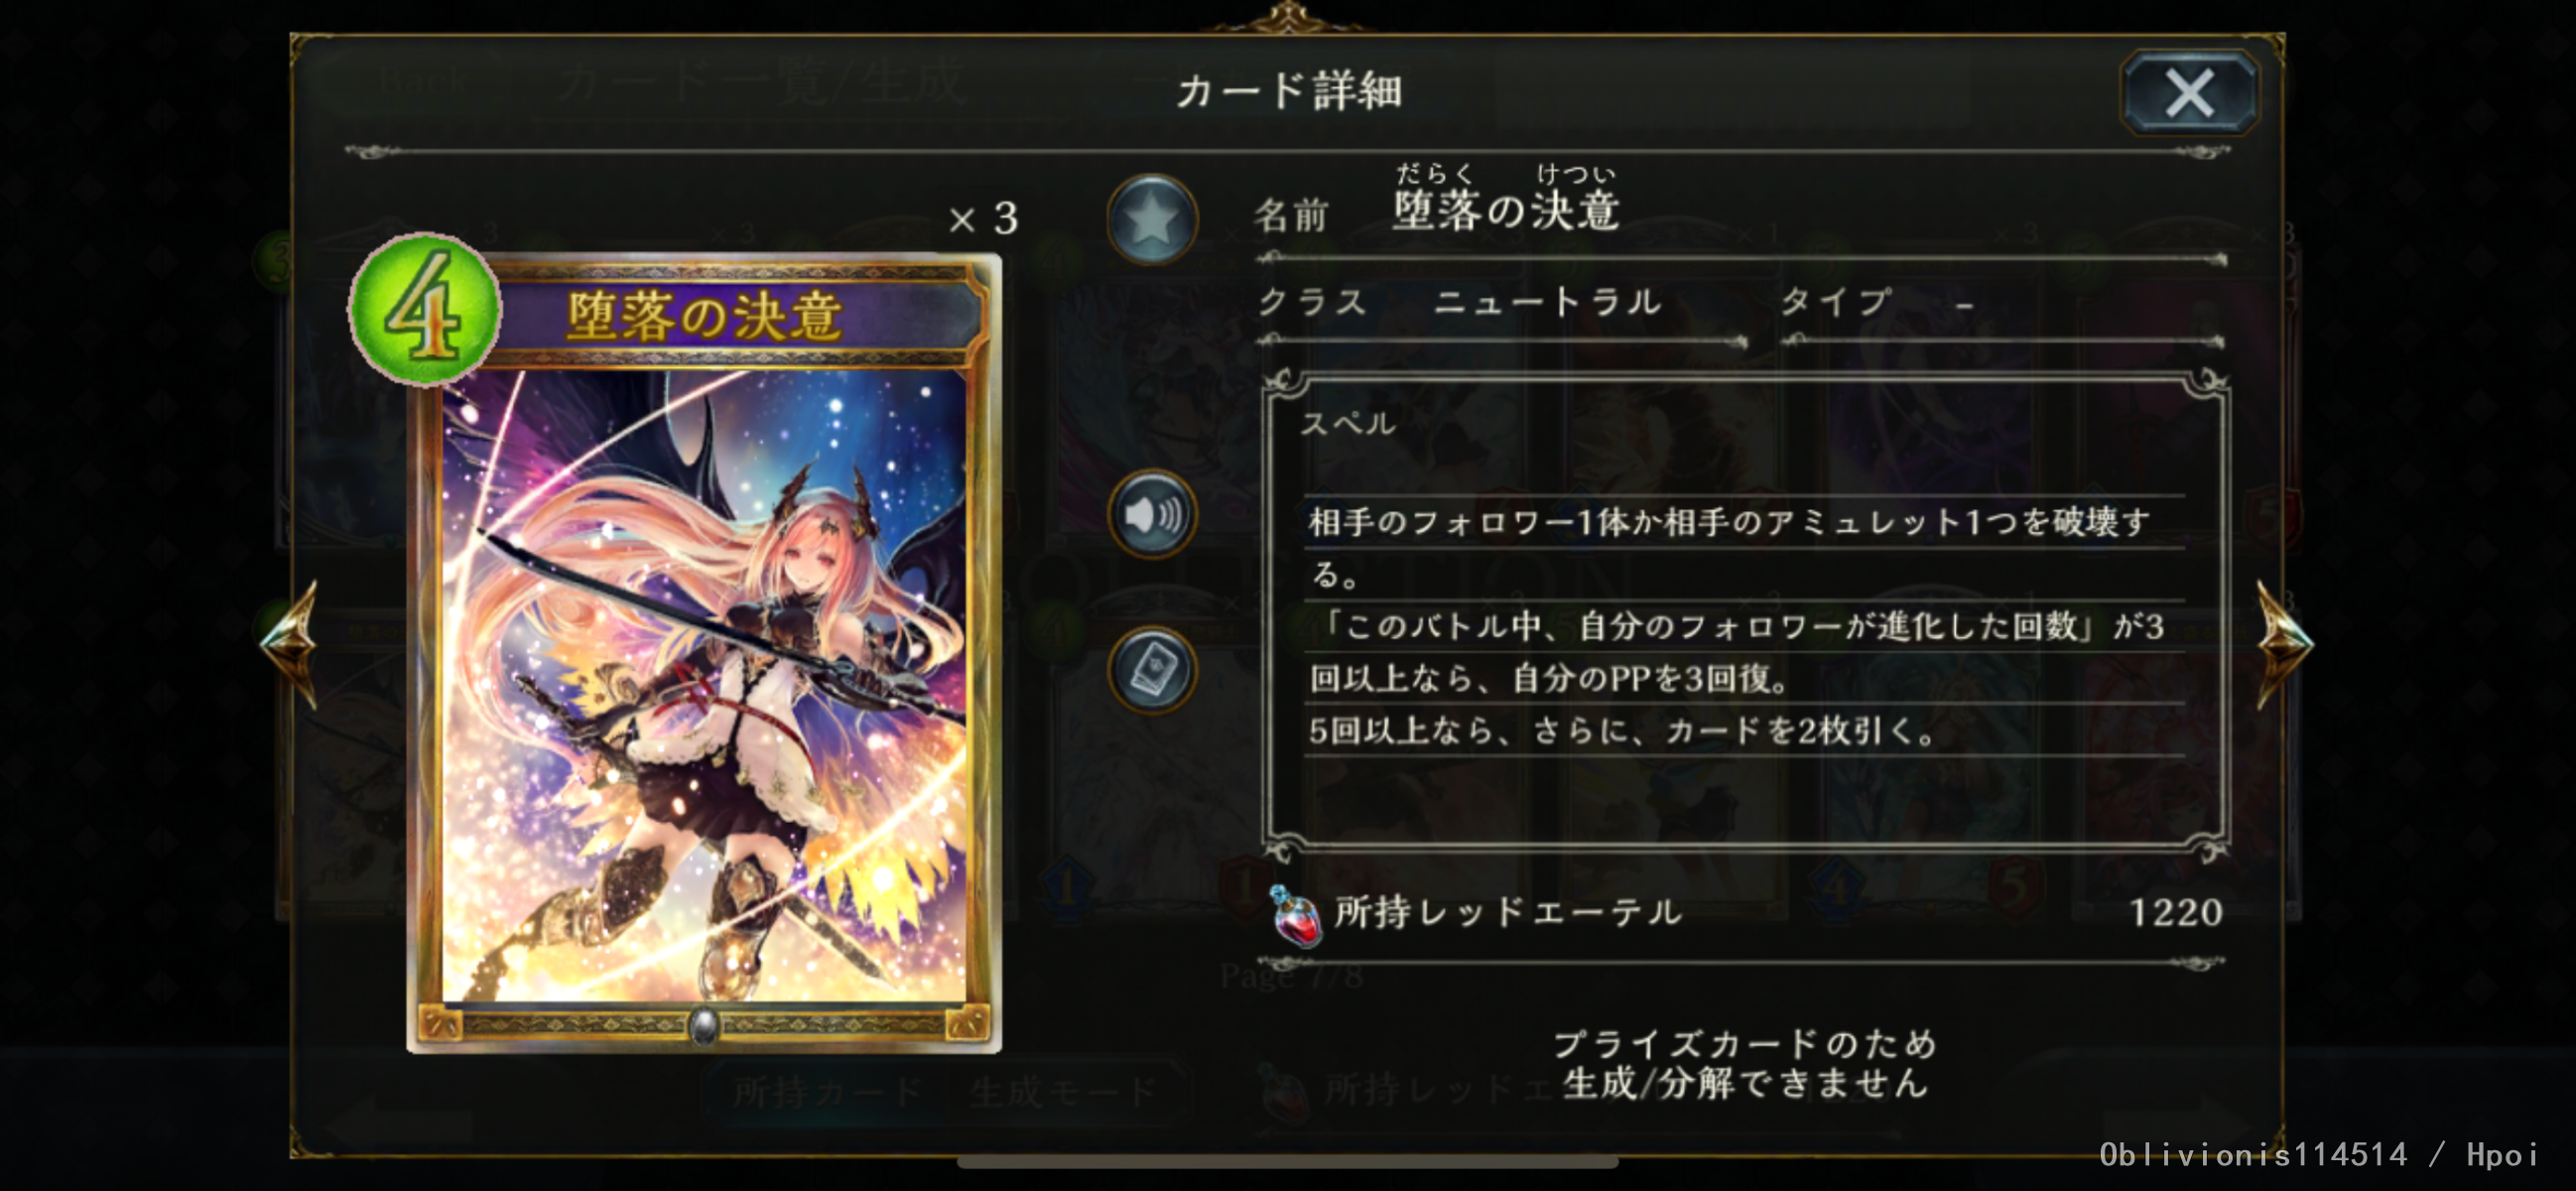Tap the red ether vial icon
This screenshot has height=1191, width=2576.
(x=1294, y=915)
